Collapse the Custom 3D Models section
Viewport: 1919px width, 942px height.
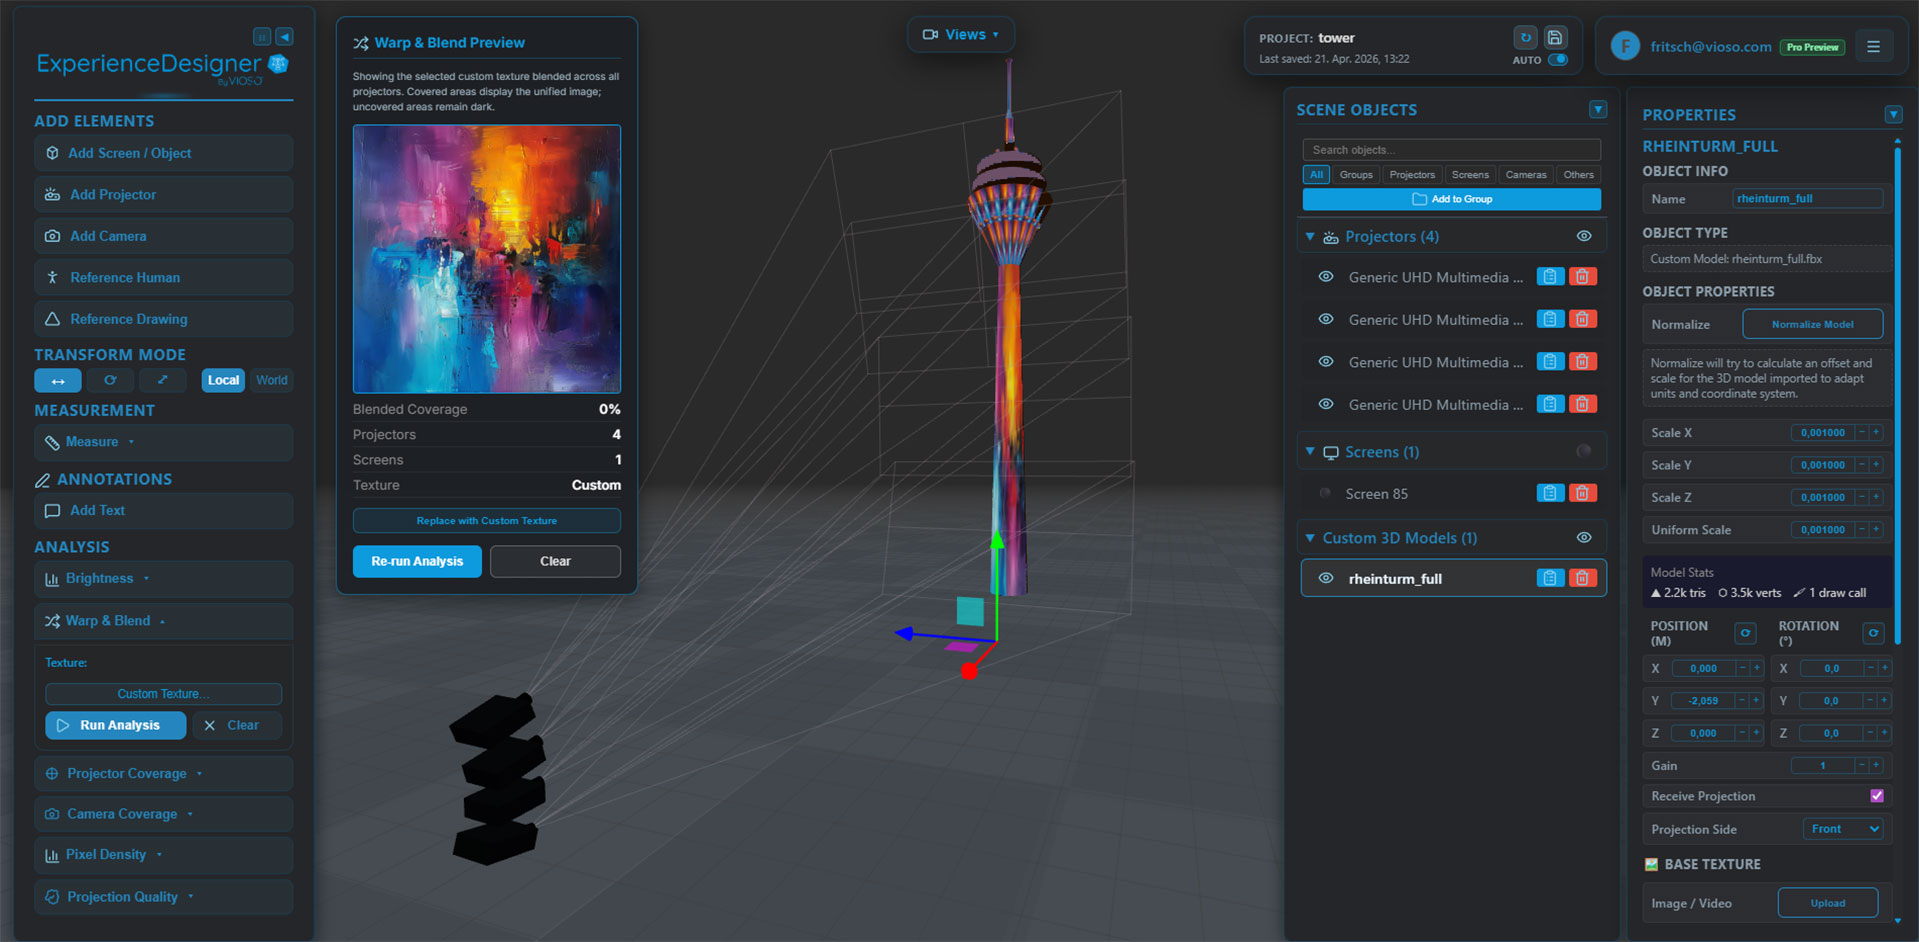click(1311, 537)
